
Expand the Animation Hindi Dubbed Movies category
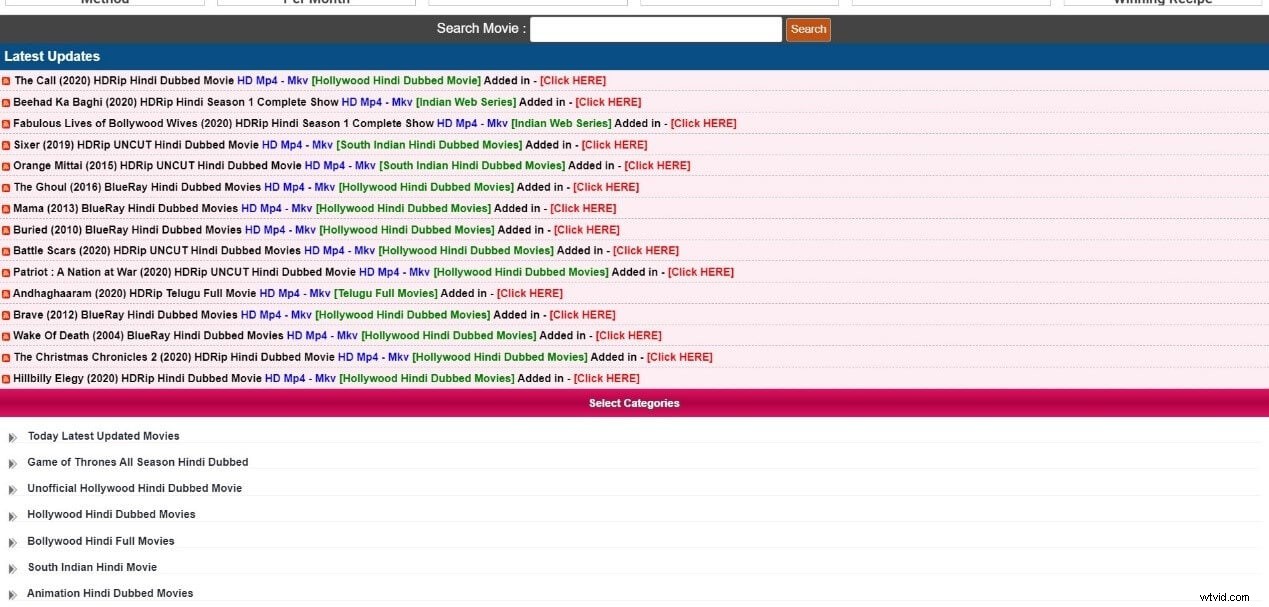click(x=110, y=593)
